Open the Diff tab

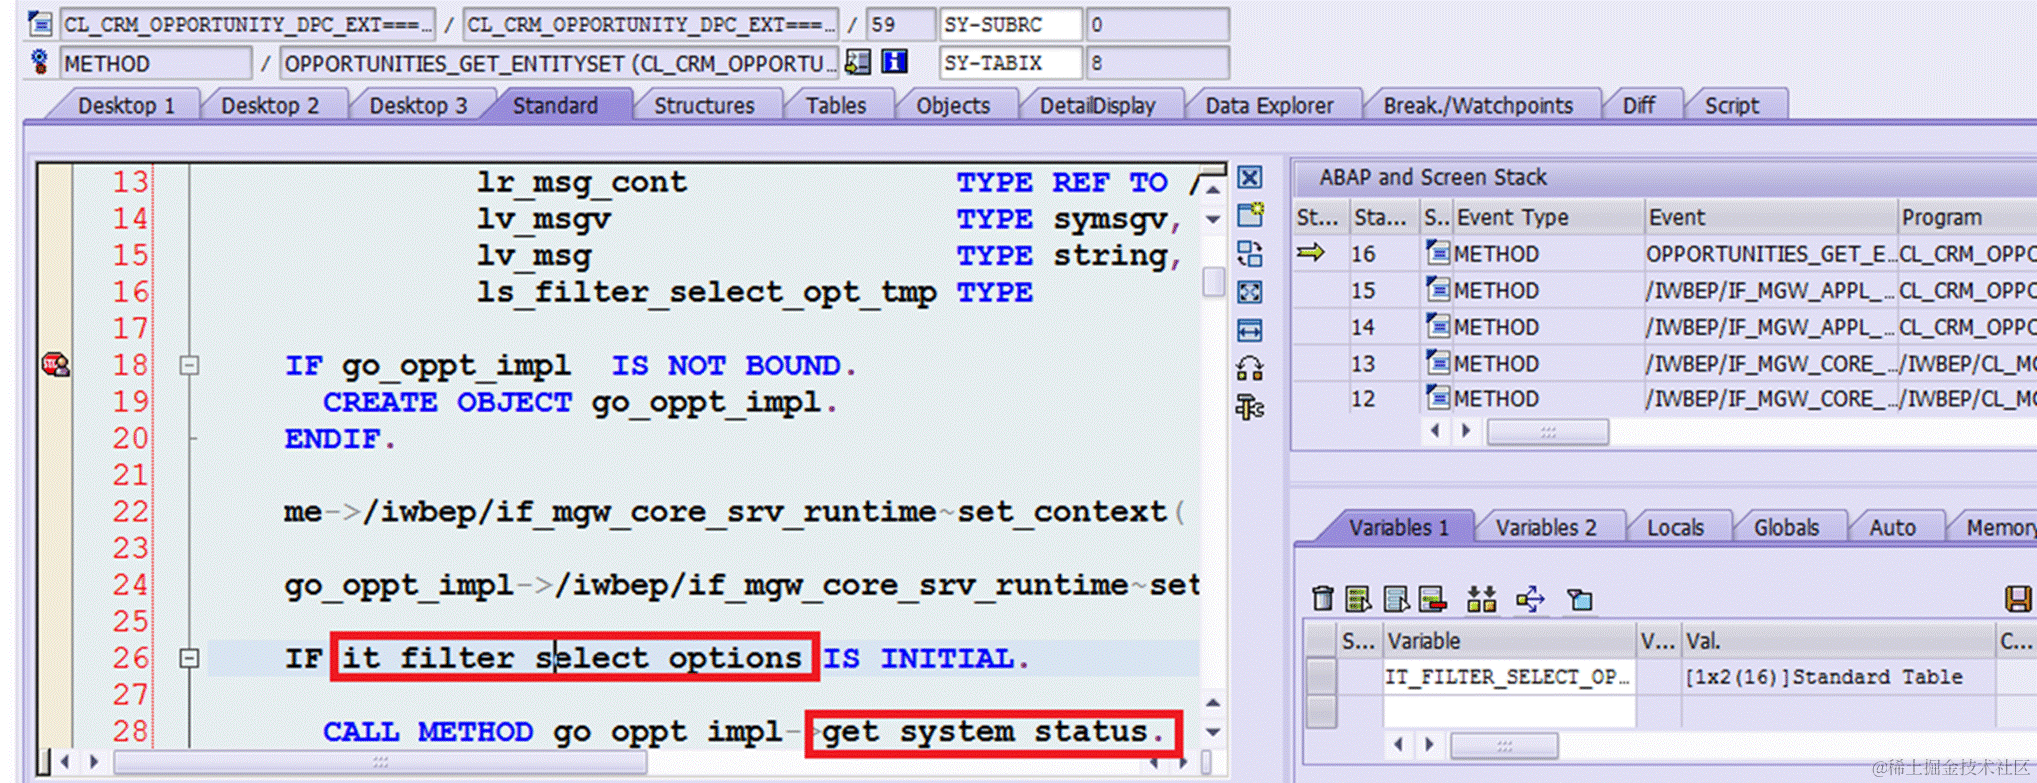tap(1638, 105)
